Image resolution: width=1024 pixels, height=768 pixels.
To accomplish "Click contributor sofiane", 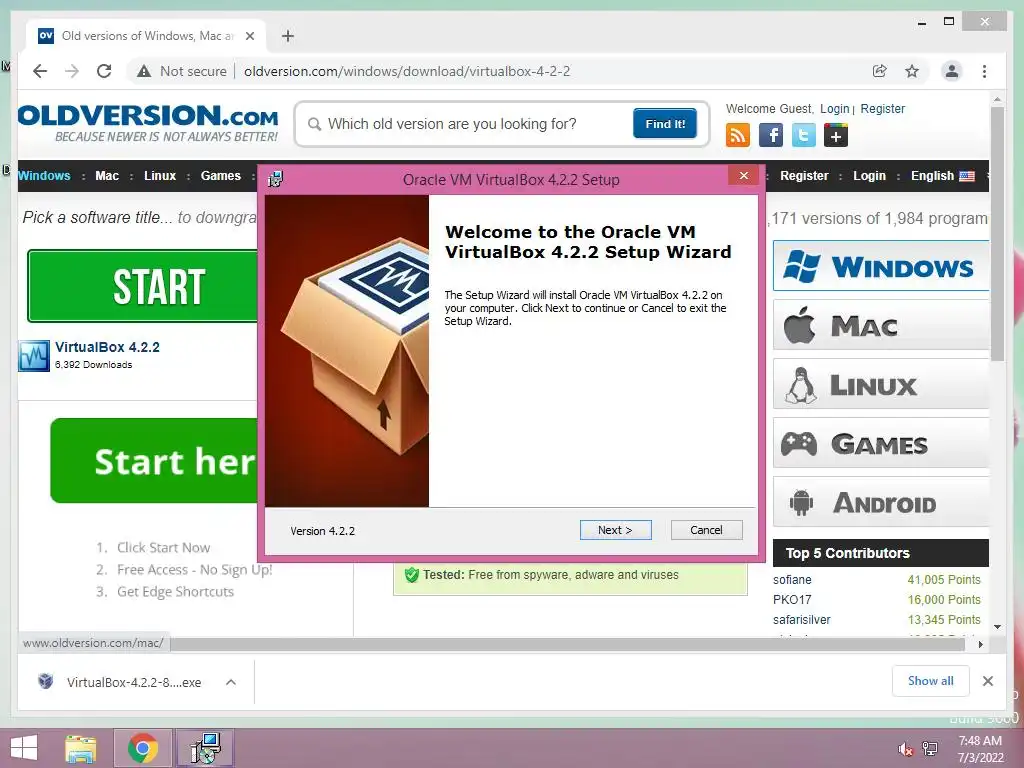I will point(792,579).
